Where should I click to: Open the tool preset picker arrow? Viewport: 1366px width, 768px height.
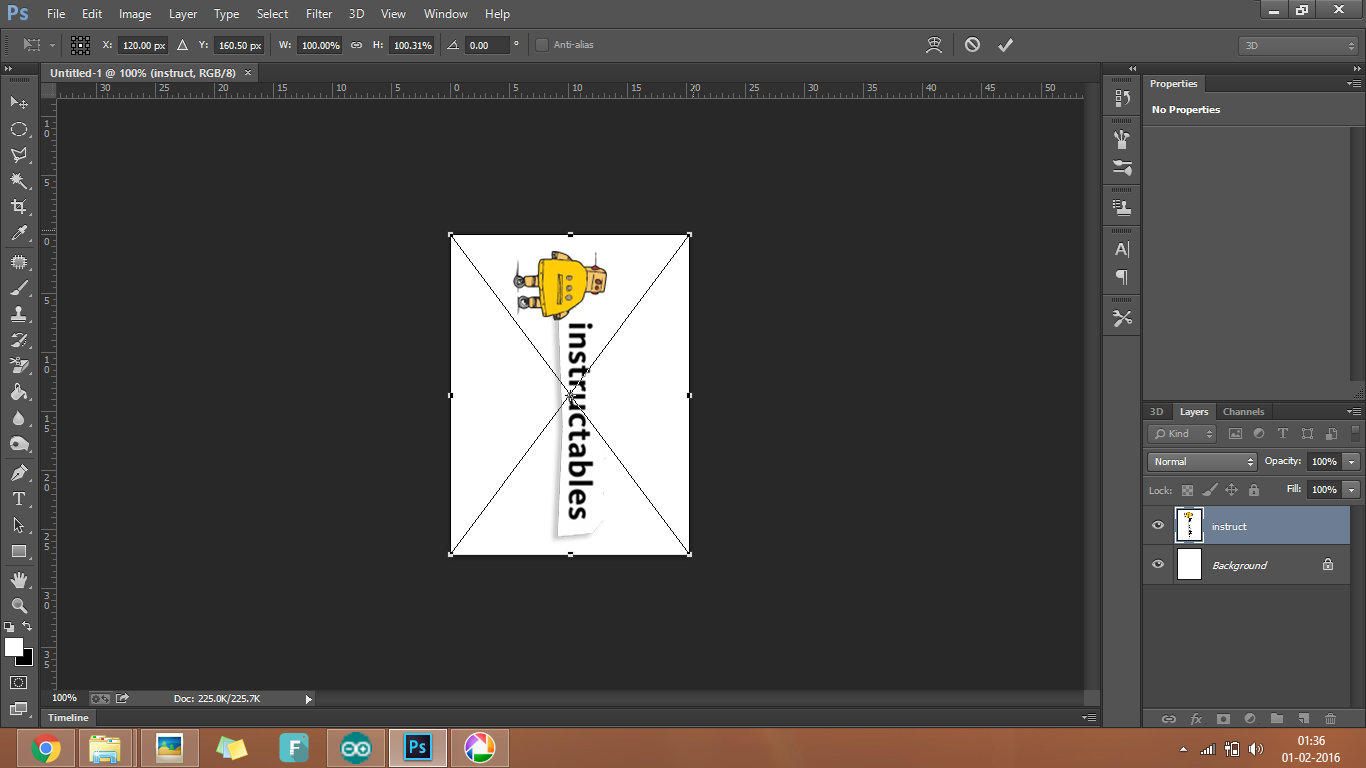[x=52, y=45]
